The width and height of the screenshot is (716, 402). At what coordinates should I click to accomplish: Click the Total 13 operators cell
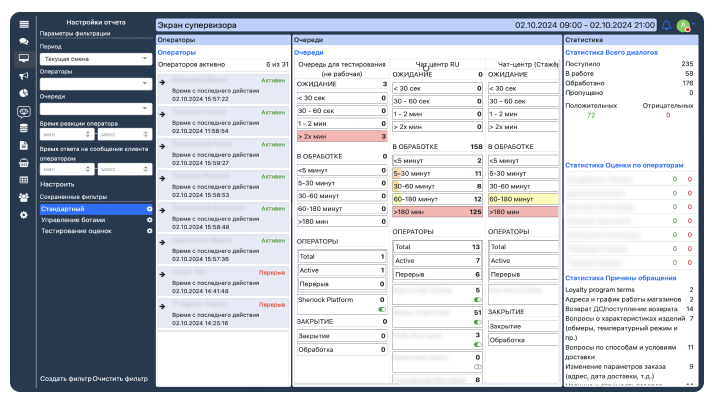coord(437,247)
